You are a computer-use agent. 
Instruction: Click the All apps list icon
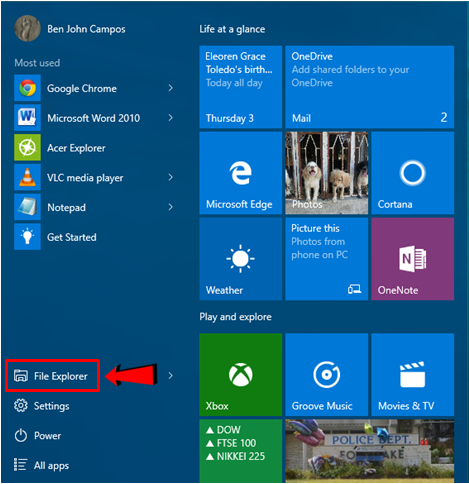tap(20, 465)
